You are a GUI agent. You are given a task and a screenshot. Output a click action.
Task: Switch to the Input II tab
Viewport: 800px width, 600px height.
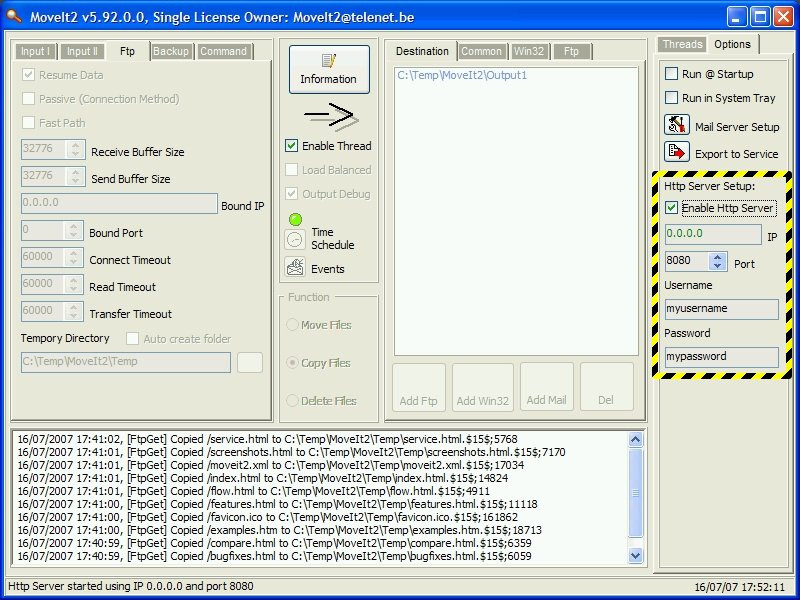point(82,52)
